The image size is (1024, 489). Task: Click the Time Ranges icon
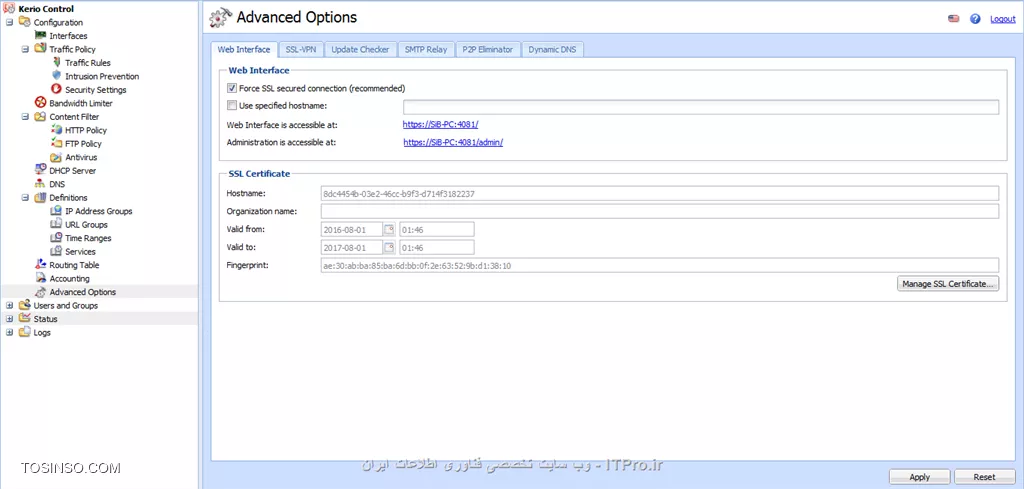coord(56,238)
